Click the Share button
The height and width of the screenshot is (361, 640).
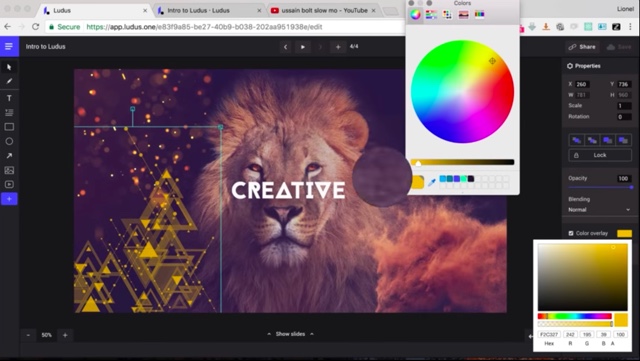tap(582, 47)
